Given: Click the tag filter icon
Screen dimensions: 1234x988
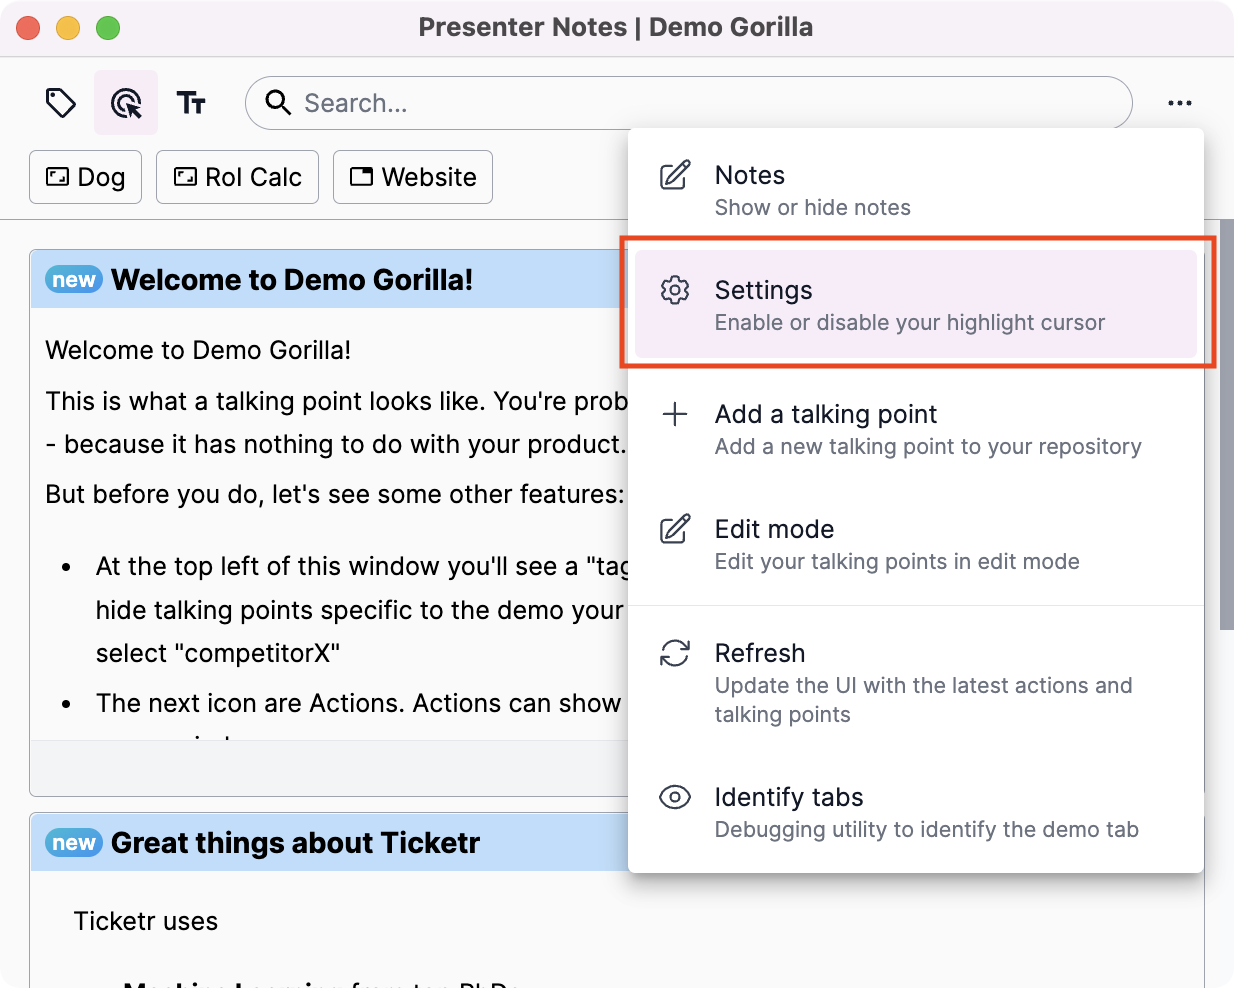Looking at the screenshot, I should point(61,103).
